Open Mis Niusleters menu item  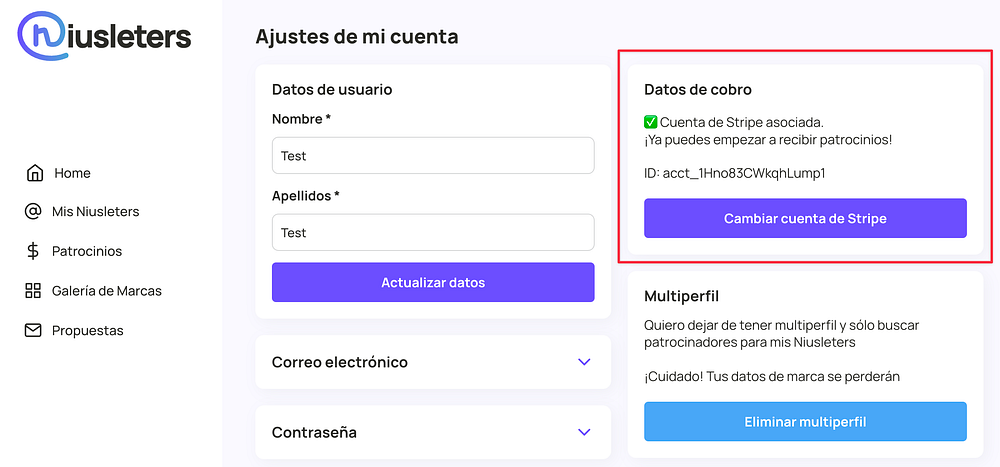click(96, 212)
